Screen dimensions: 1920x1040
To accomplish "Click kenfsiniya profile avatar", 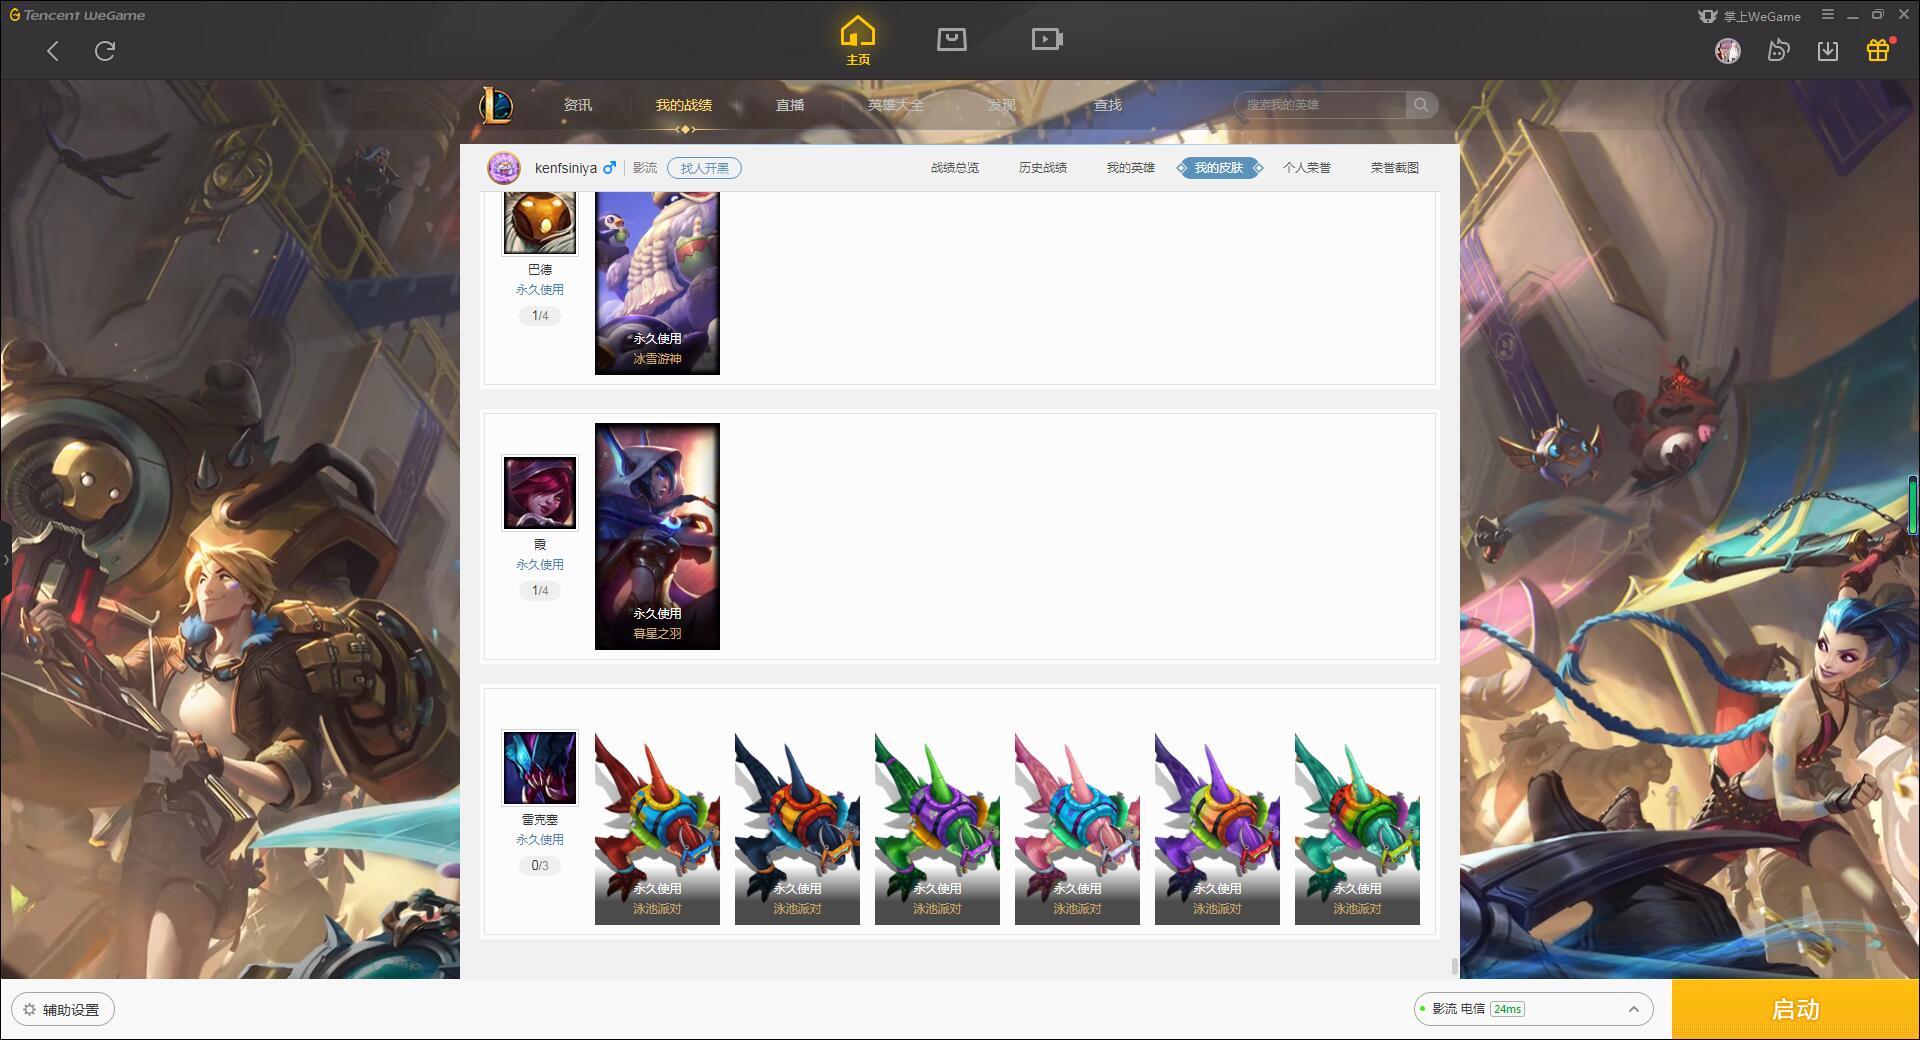I will click(x=504, y=168).
